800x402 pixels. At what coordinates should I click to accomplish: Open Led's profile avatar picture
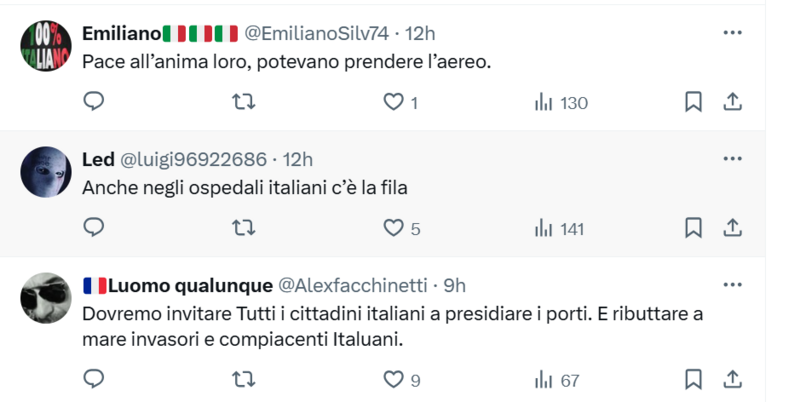pos(46,169)
